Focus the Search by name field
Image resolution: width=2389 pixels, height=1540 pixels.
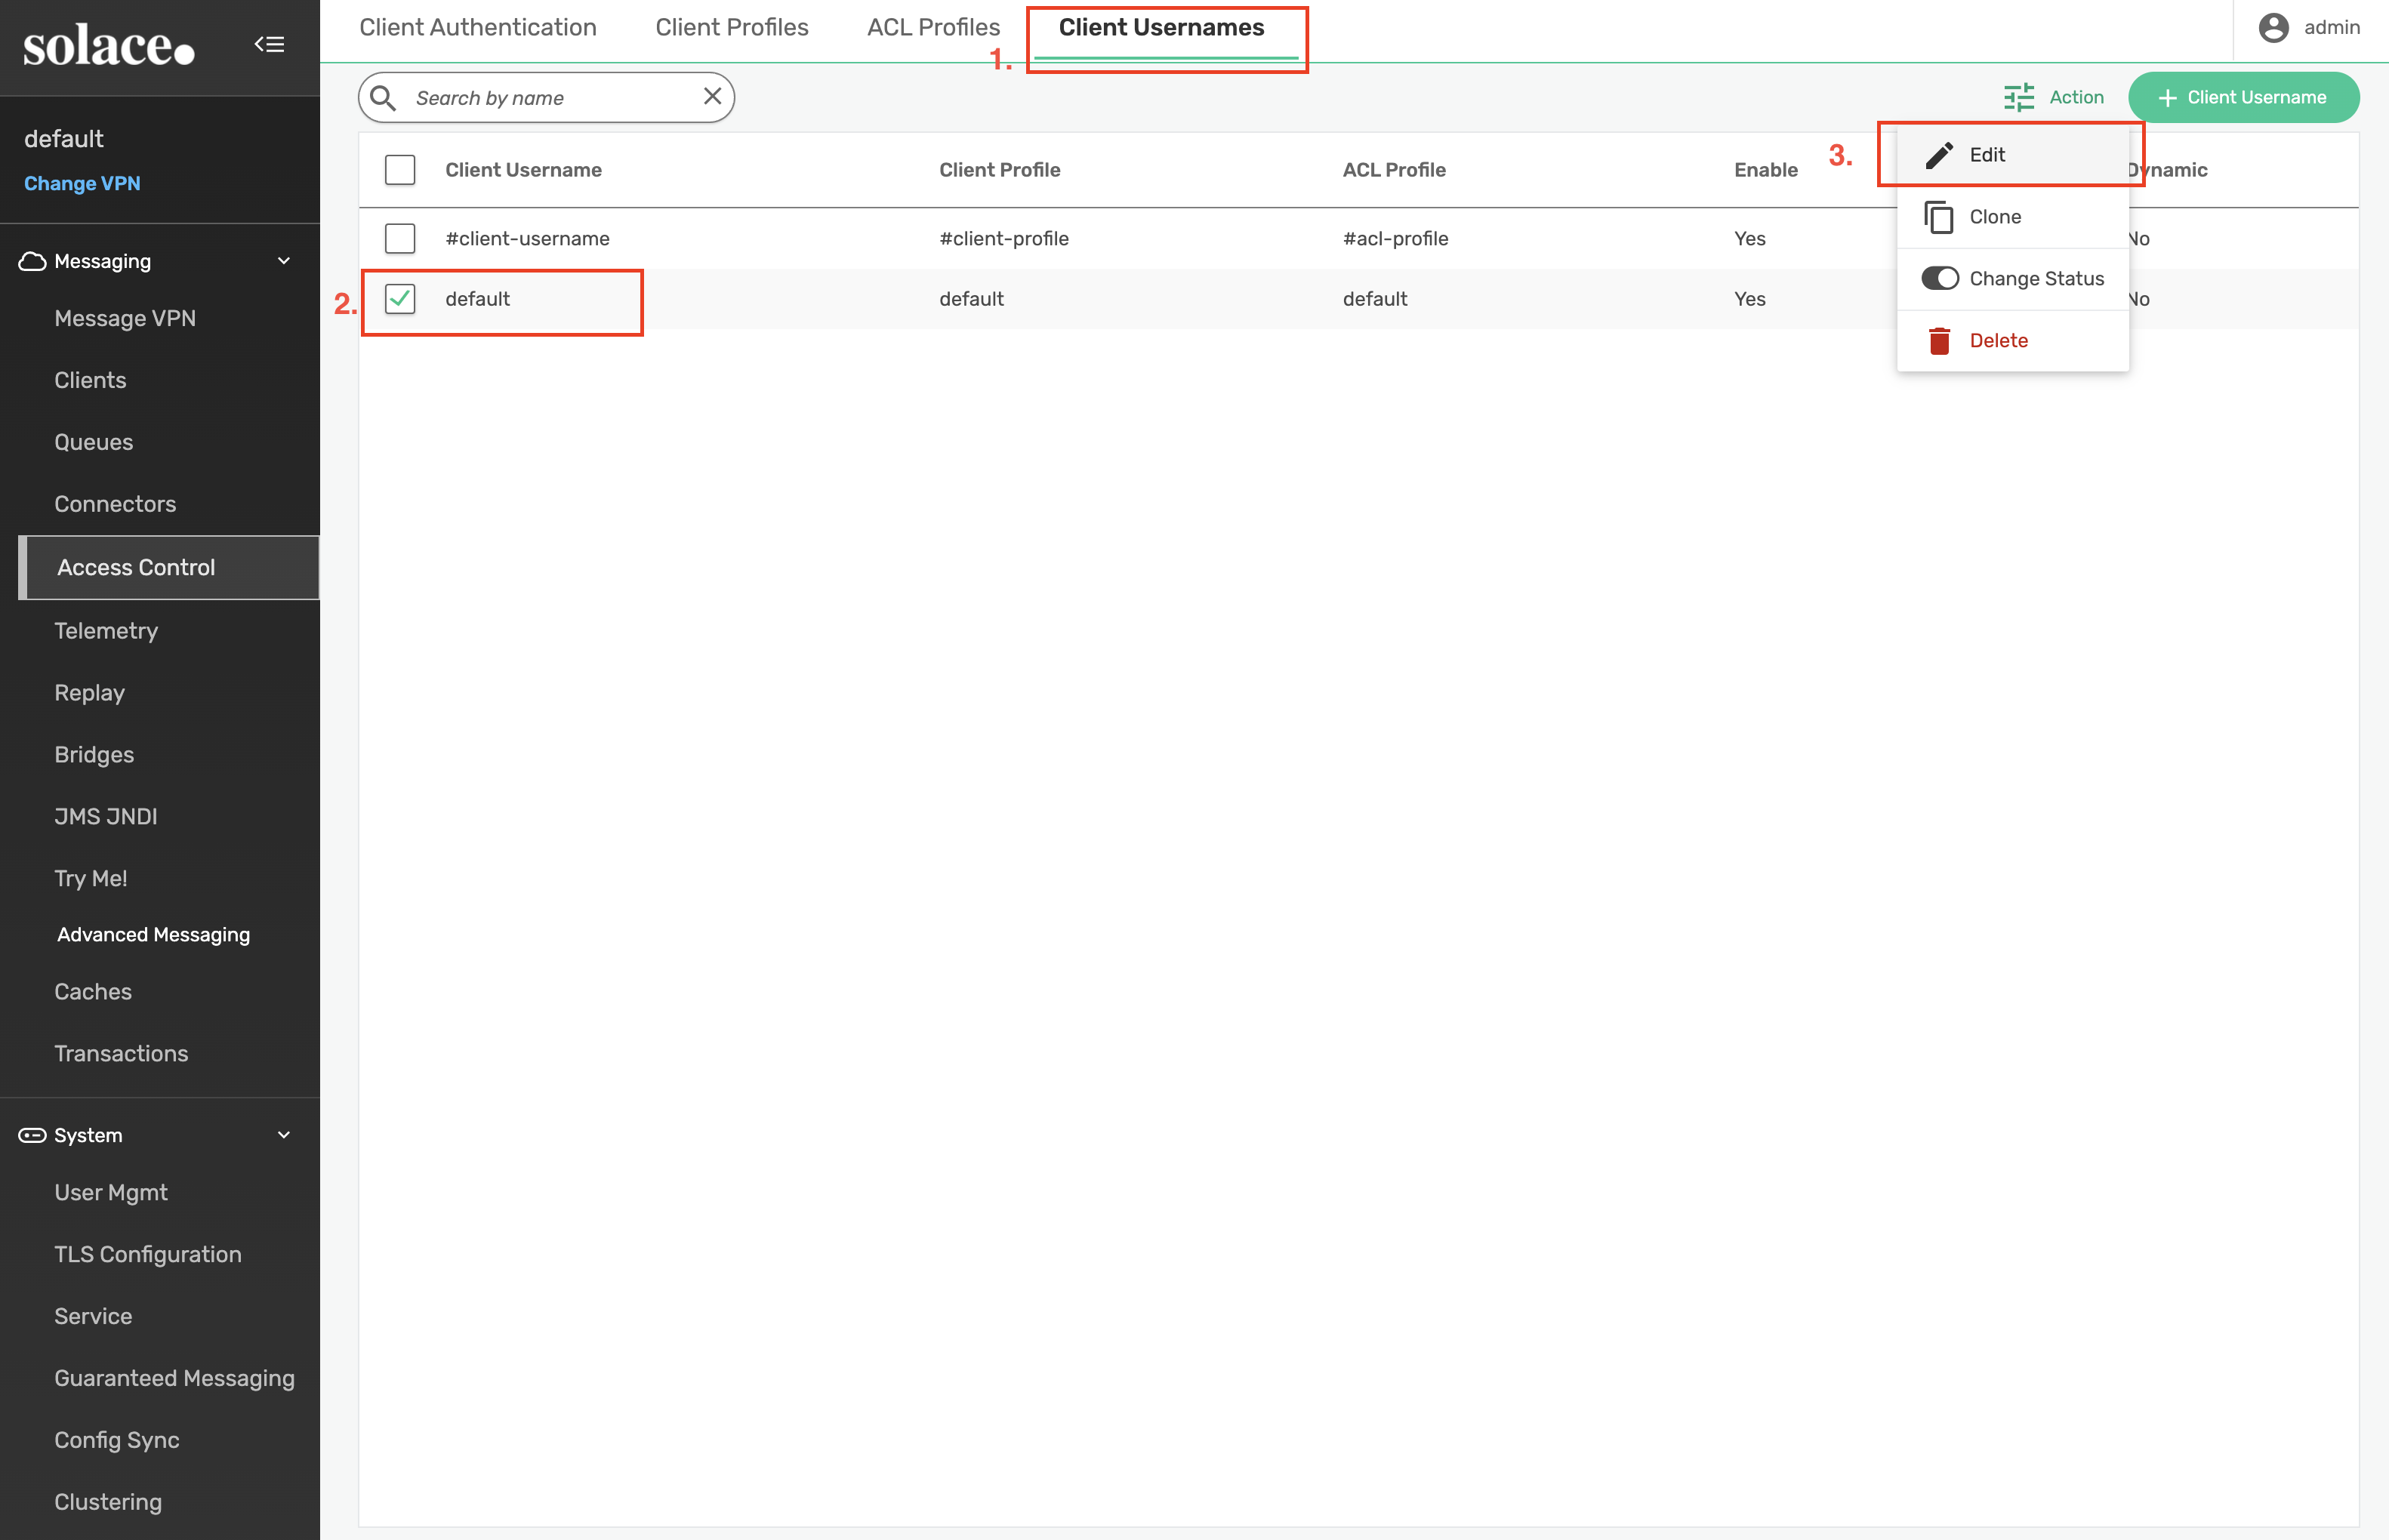[550, 98]
